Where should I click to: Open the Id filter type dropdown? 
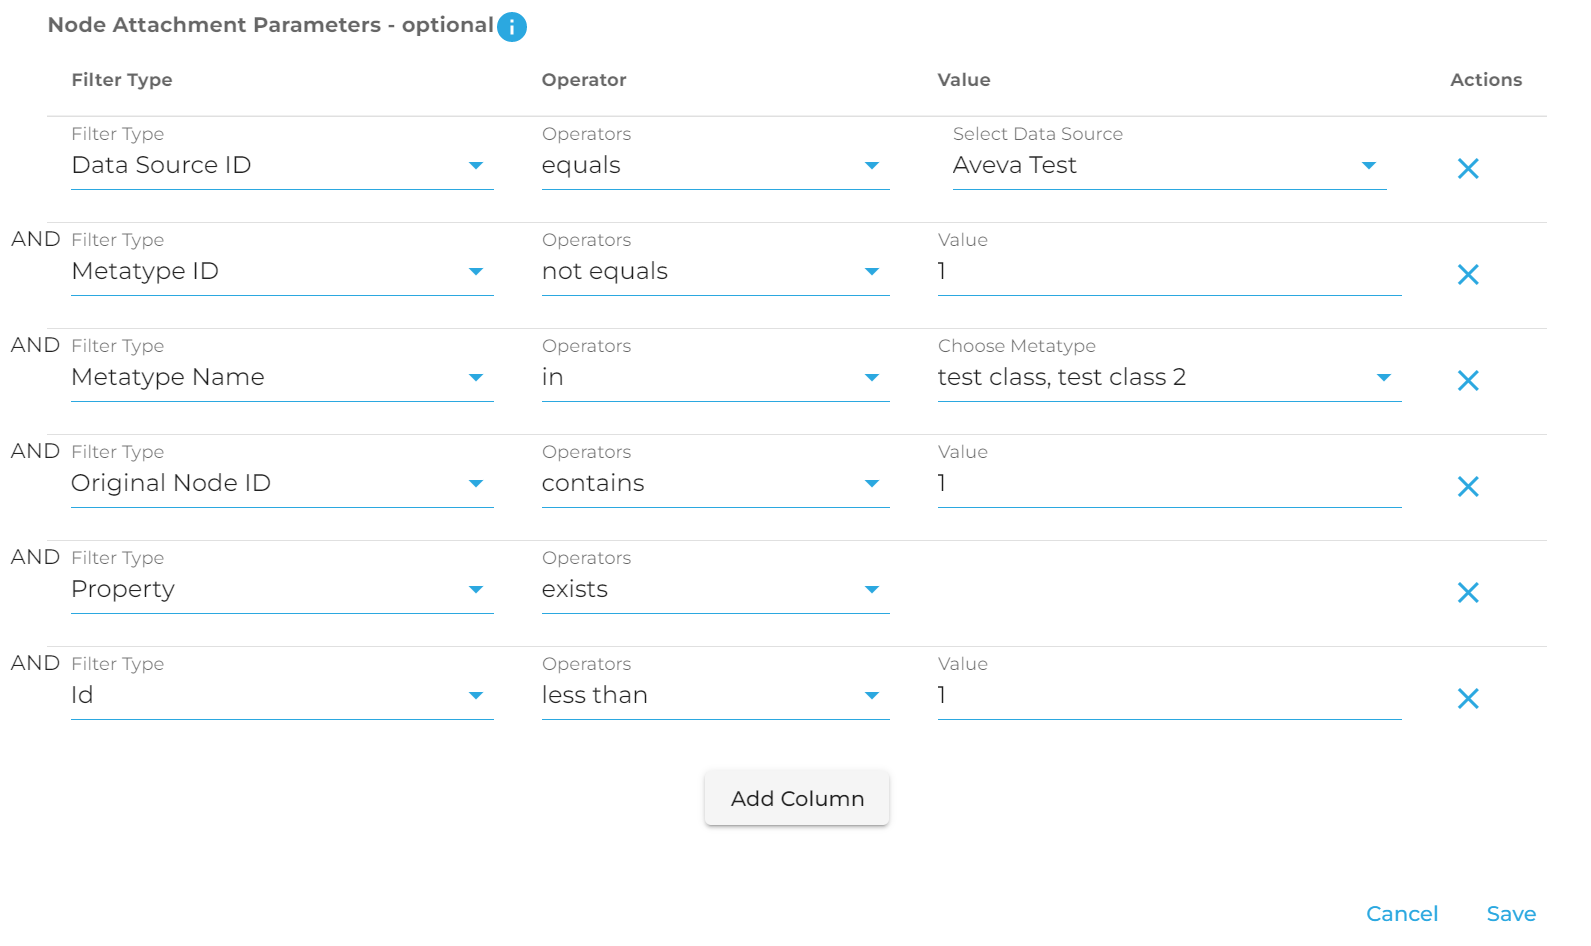[282, 696]
